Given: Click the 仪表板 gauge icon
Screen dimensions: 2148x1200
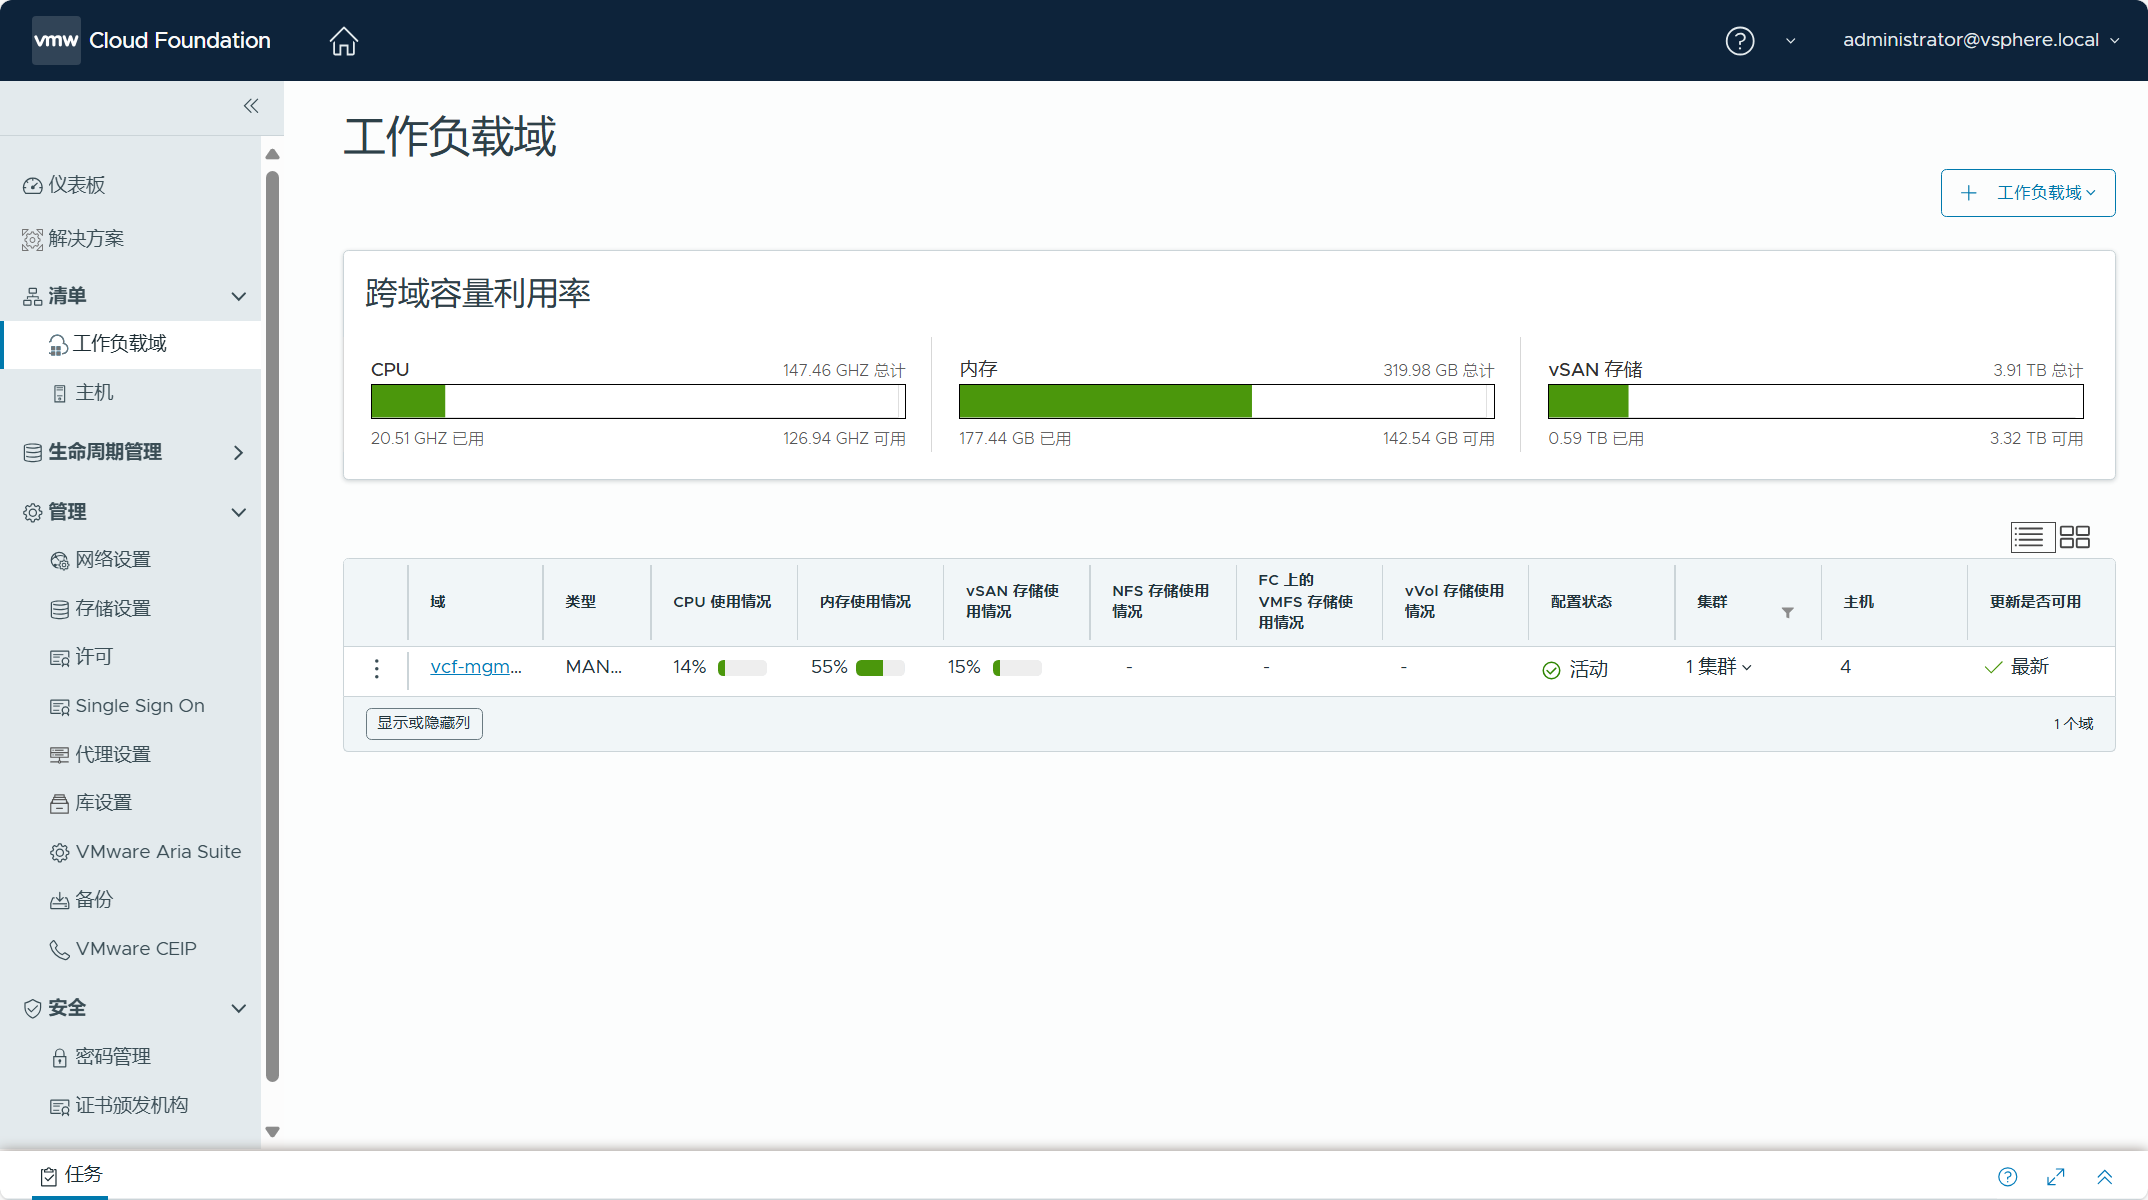Looking at the screenshot, I should point(33,186).
